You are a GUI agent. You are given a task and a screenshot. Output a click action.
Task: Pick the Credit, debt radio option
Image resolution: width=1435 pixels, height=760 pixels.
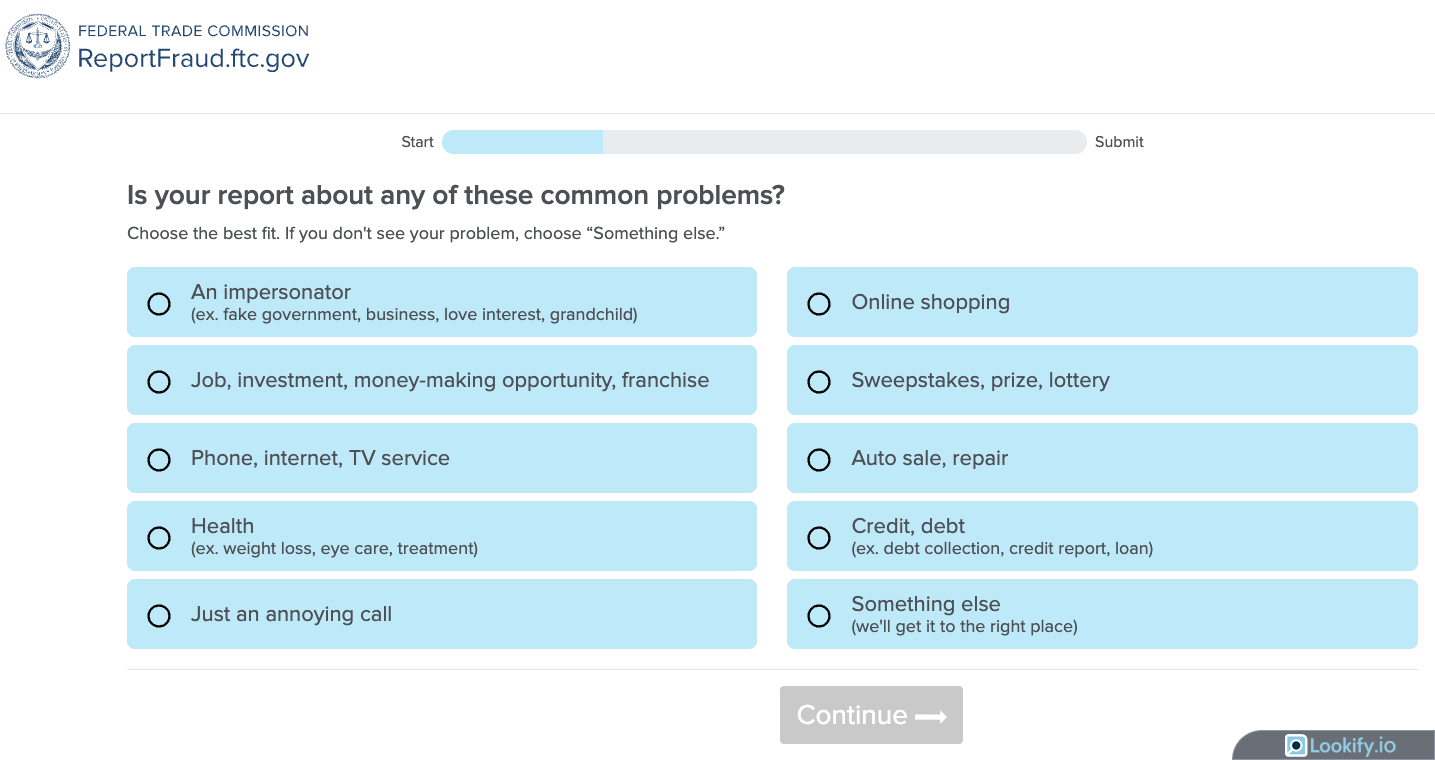819,537
